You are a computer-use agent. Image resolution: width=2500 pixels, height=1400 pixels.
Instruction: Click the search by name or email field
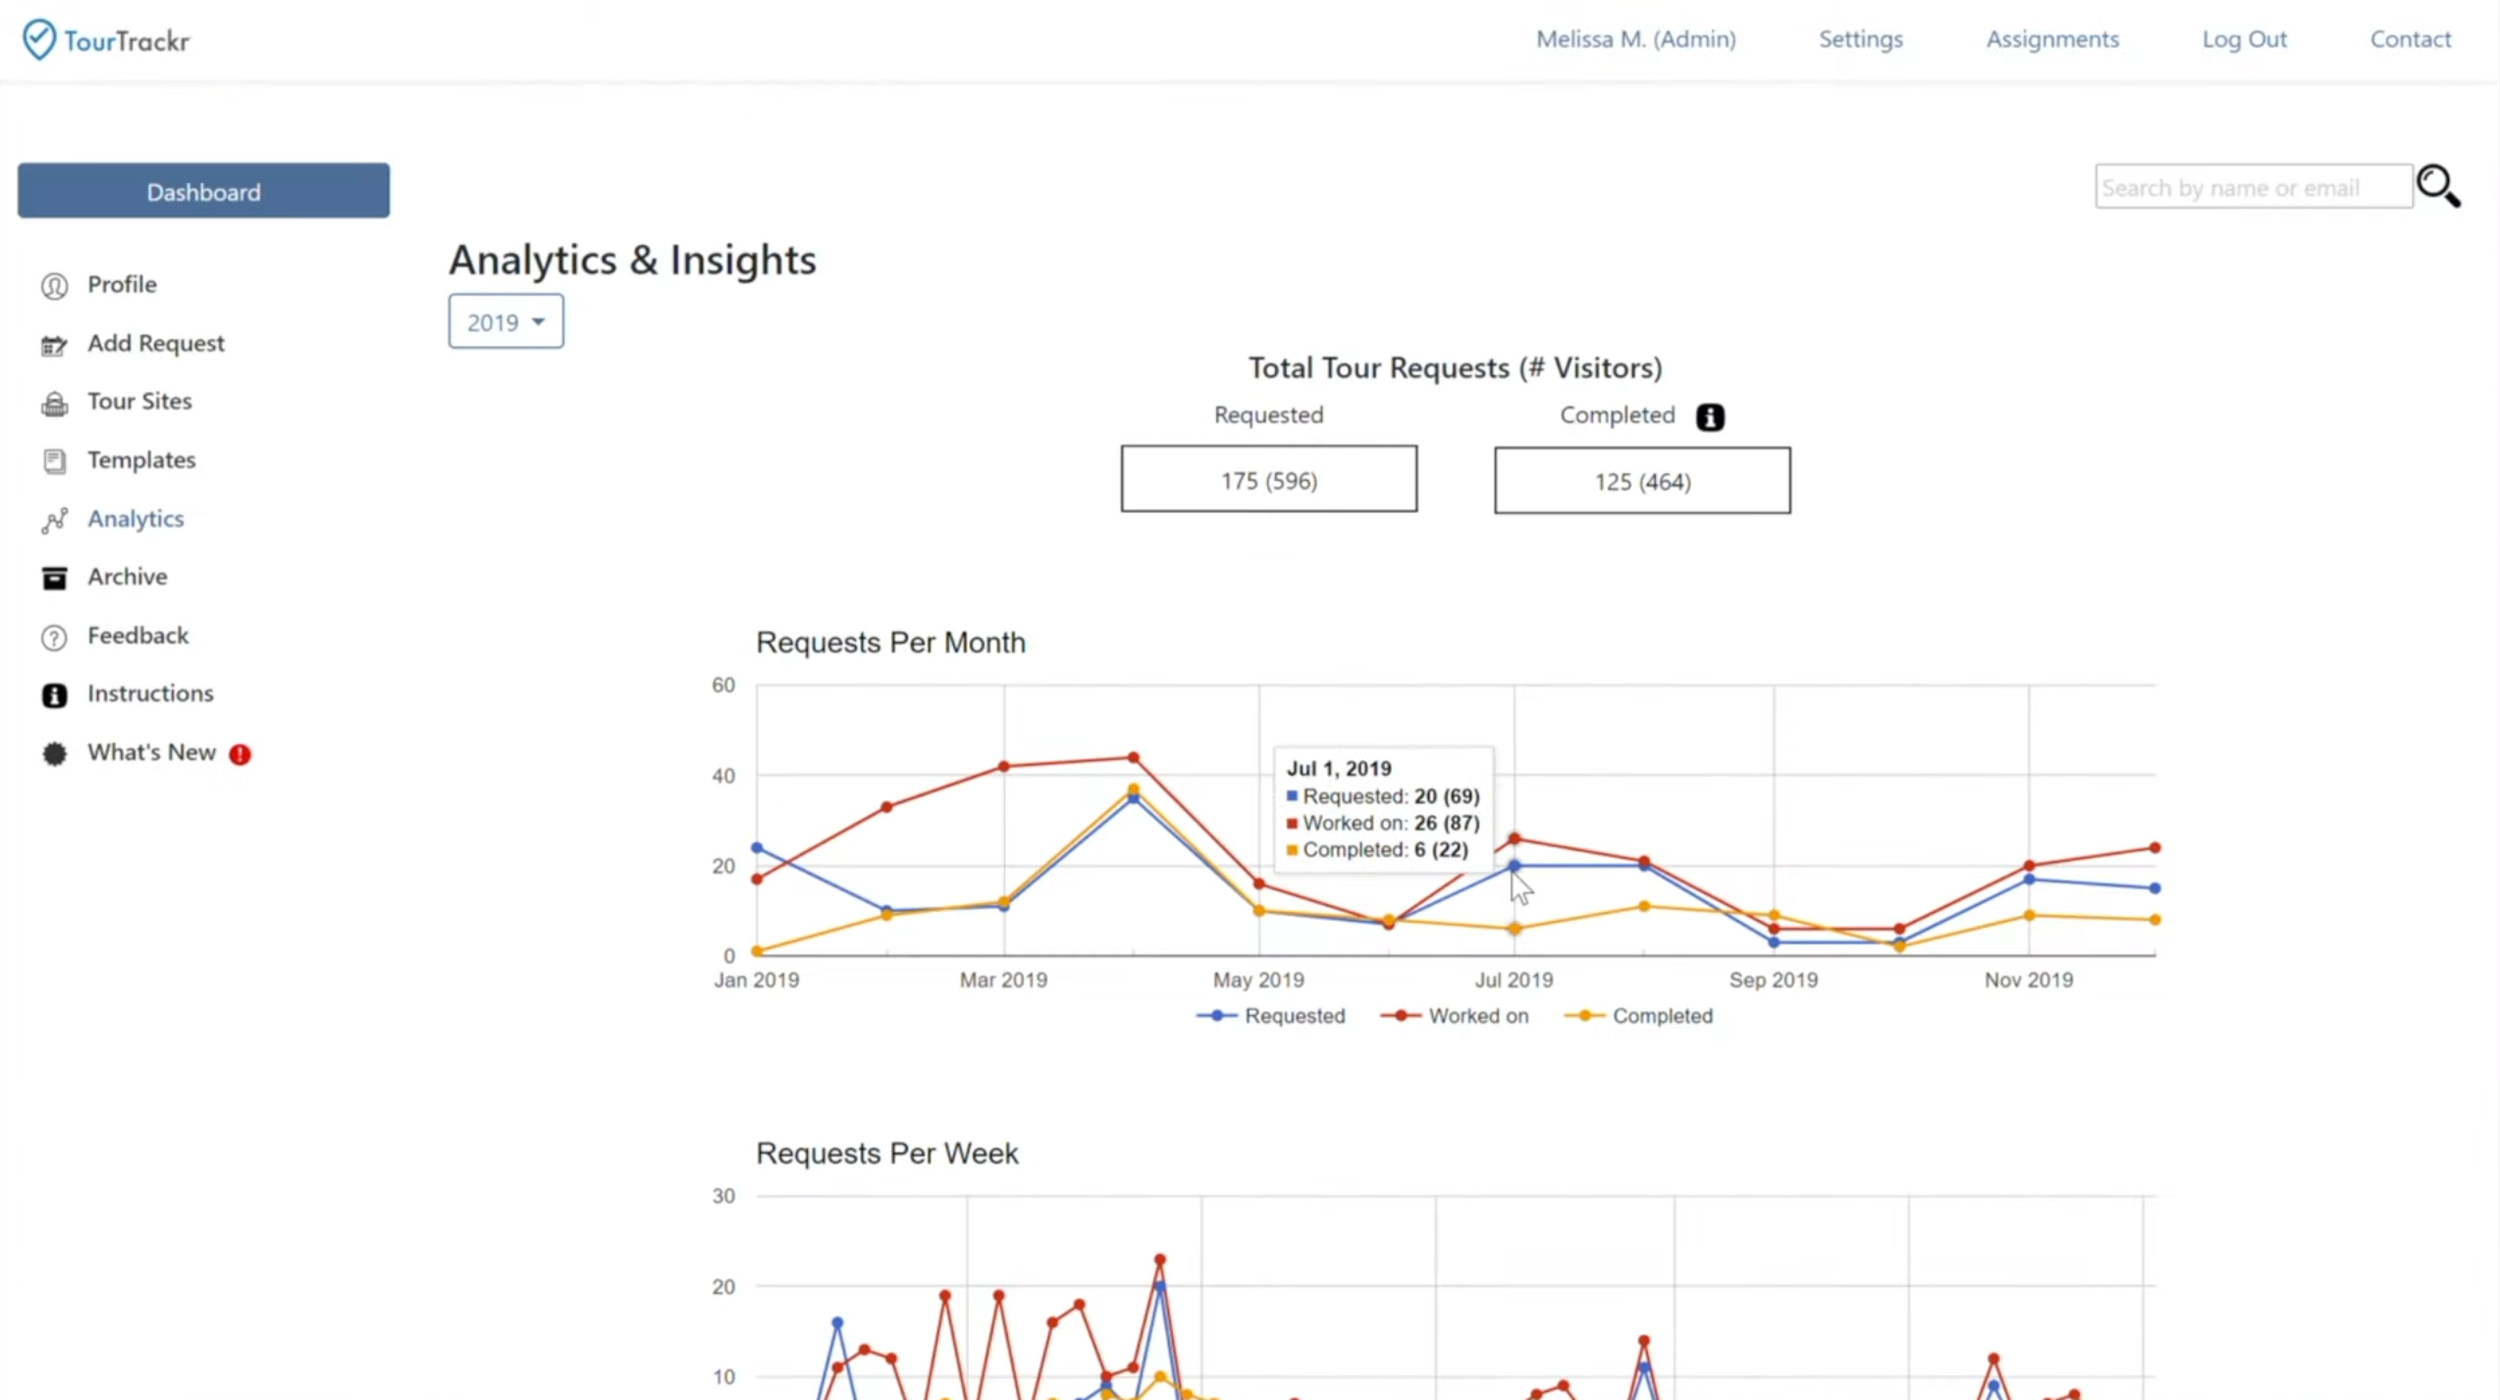point(2254,187)
